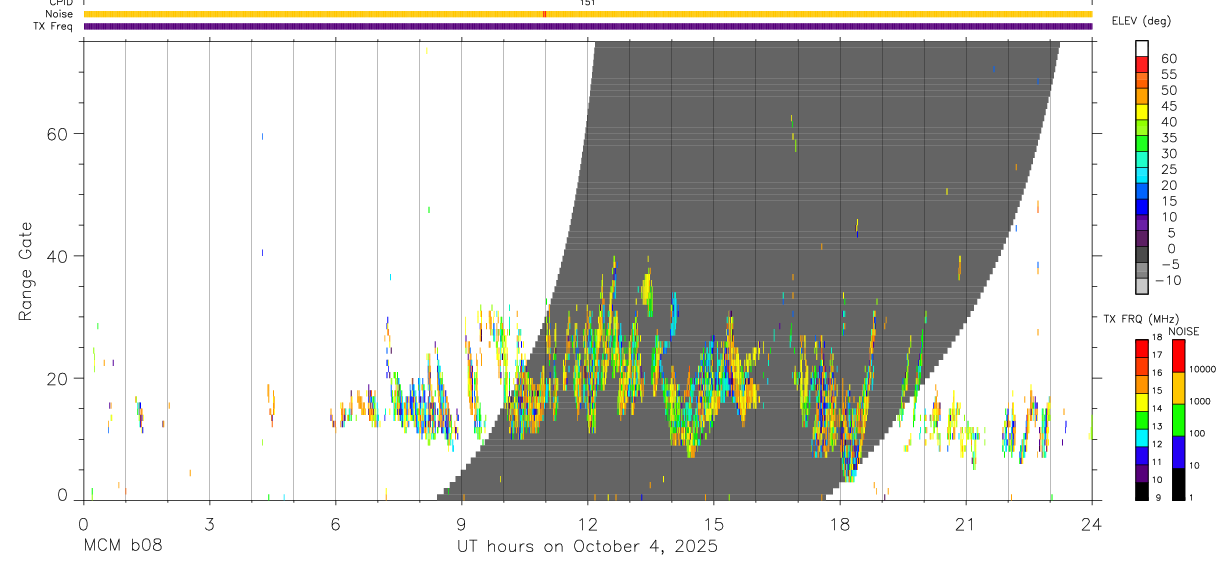Viewport: 1228px width, 567px height.
Task: Click the purple TX Freq strip
Action: tap(587, 26)
